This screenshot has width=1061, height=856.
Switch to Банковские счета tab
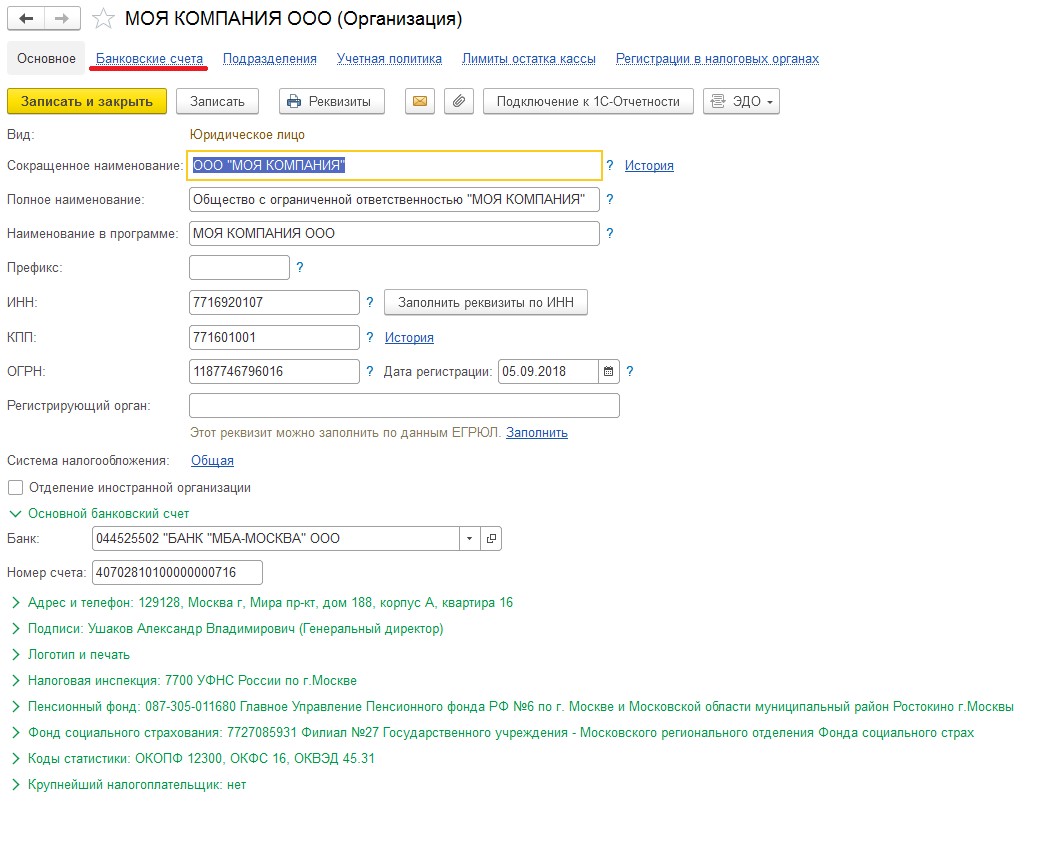(x=150, y=59)
